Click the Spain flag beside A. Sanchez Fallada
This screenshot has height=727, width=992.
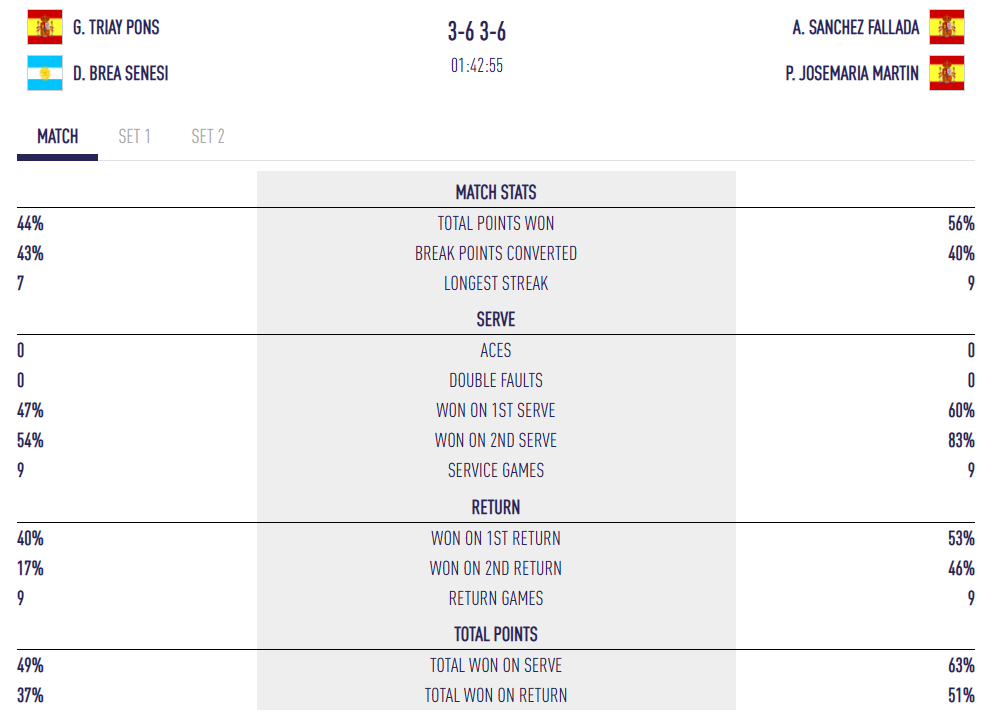point(946,27)
